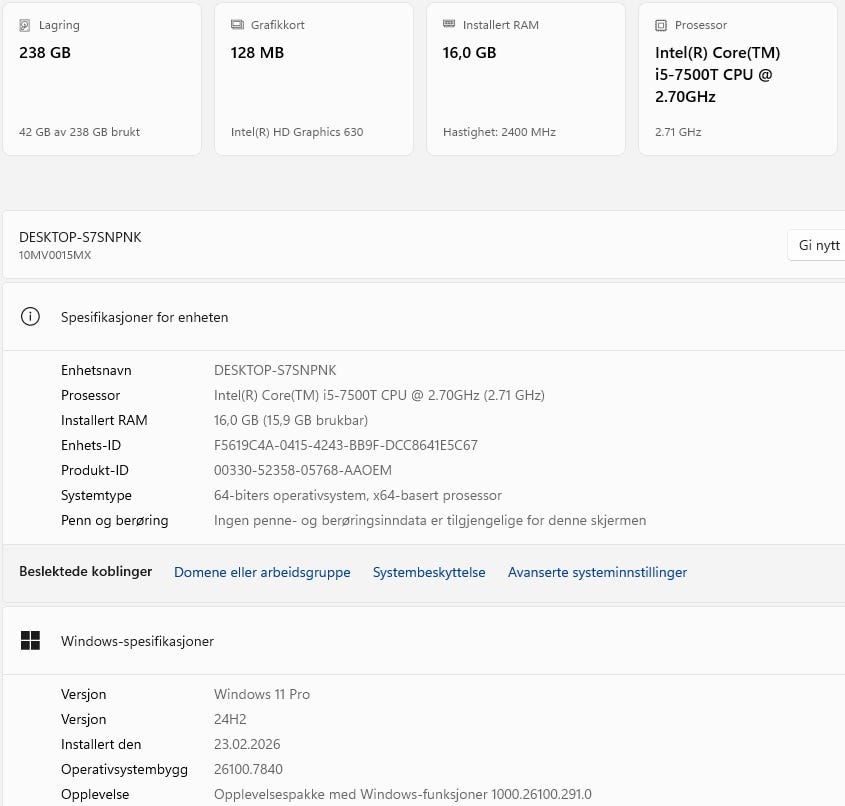This screenshot has height=806, width=845.
Task: Click the Installert RAM memory icon
Action: [449, 25]
